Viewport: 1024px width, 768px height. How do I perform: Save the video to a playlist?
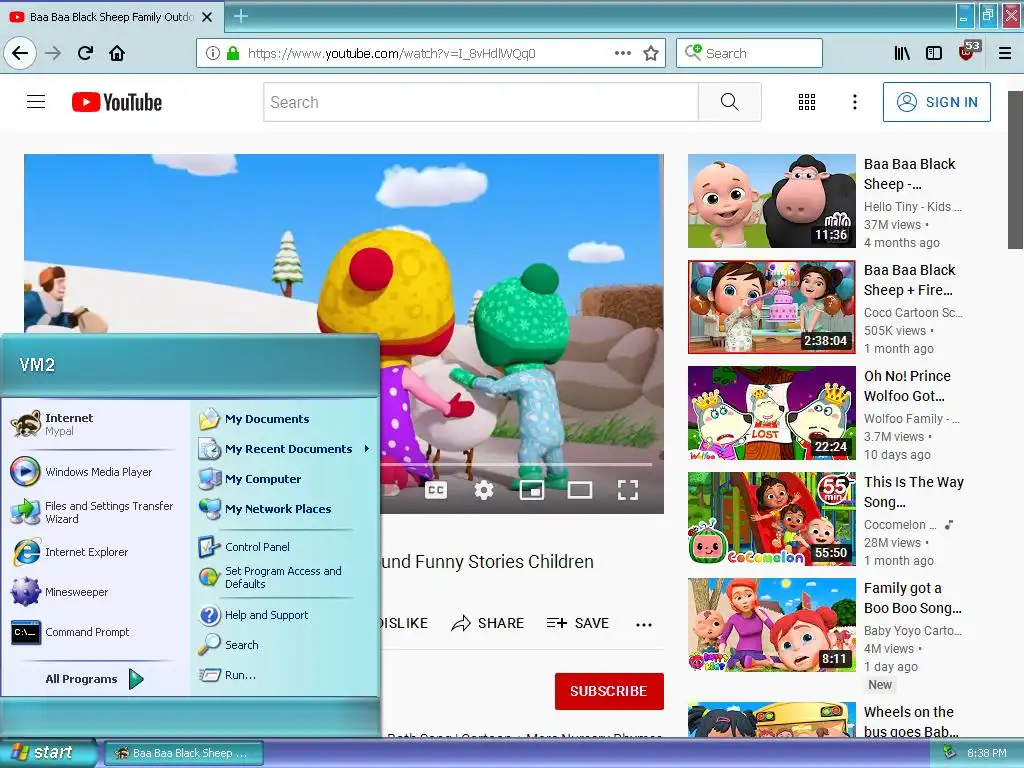click(x=577, y=624)
